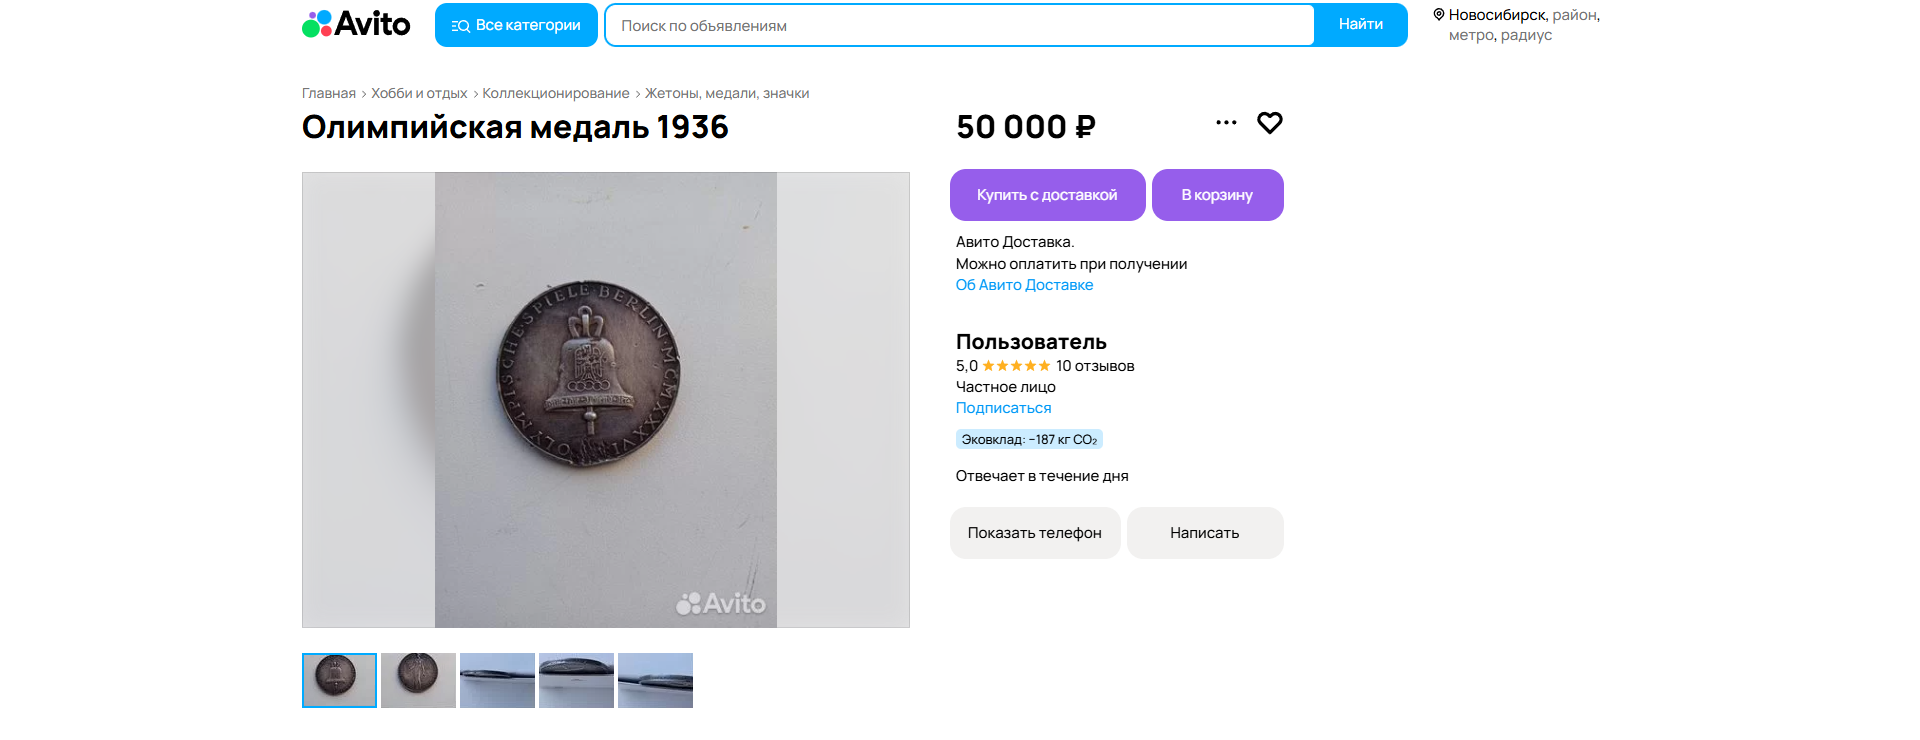Click the search field Поиск по объявлениям

[x=958, y=25]
